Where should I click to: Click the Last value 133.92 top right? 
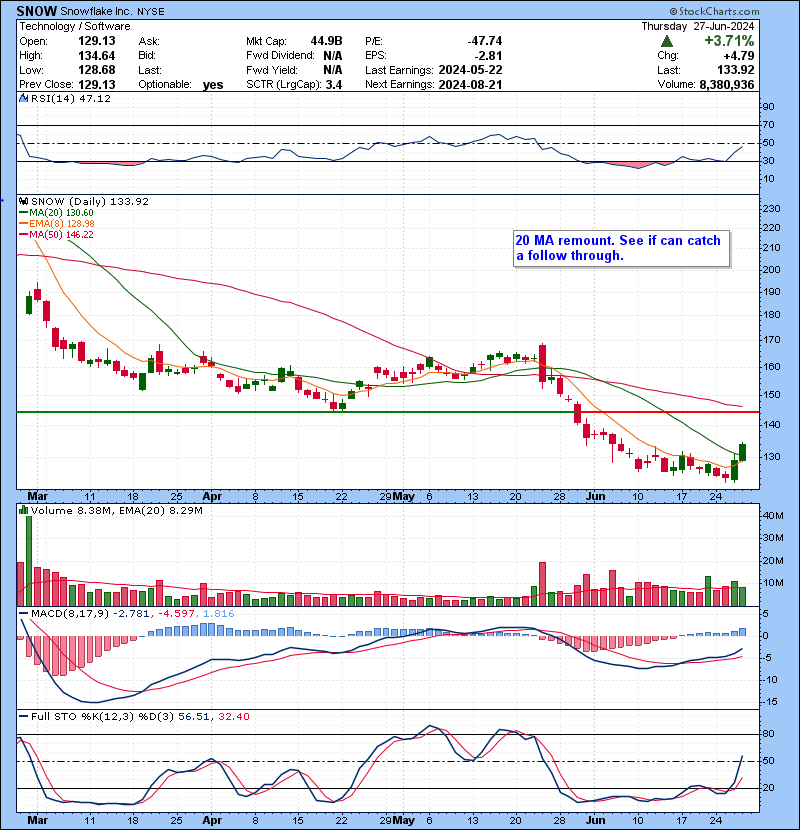pos(736,70)
